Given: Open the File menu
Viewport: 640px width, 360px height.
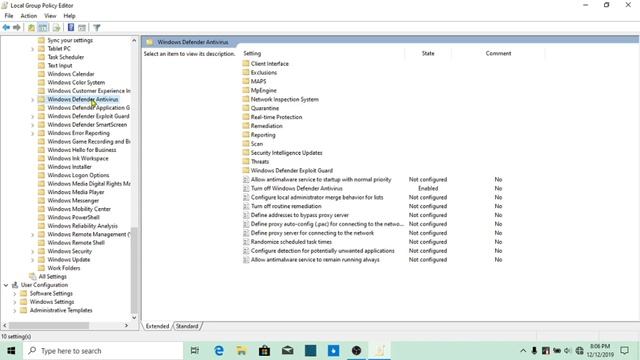Looking at the screenshot, I should [x=9, y=16].
